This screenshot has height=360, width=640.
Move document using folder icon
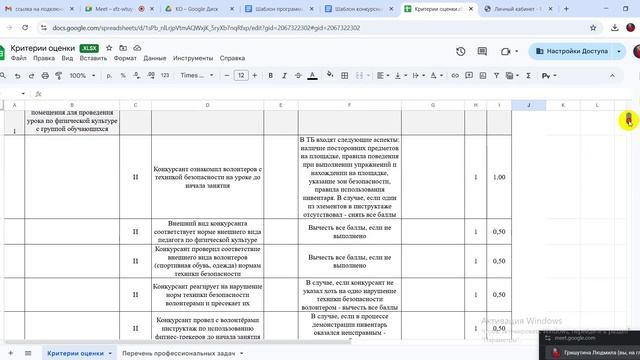click(123, 48)
